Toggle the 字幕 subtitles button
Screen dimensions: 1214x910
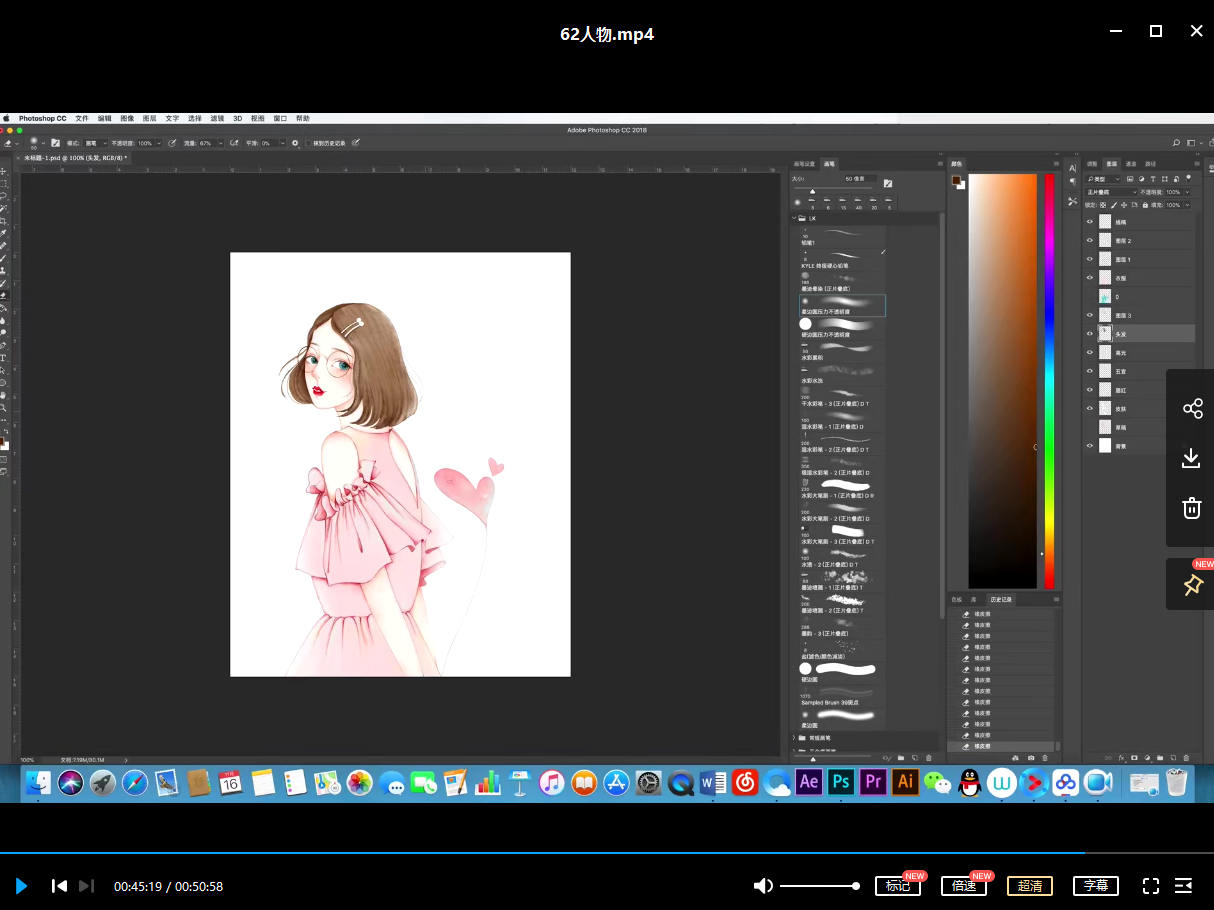coord(1096,886)
